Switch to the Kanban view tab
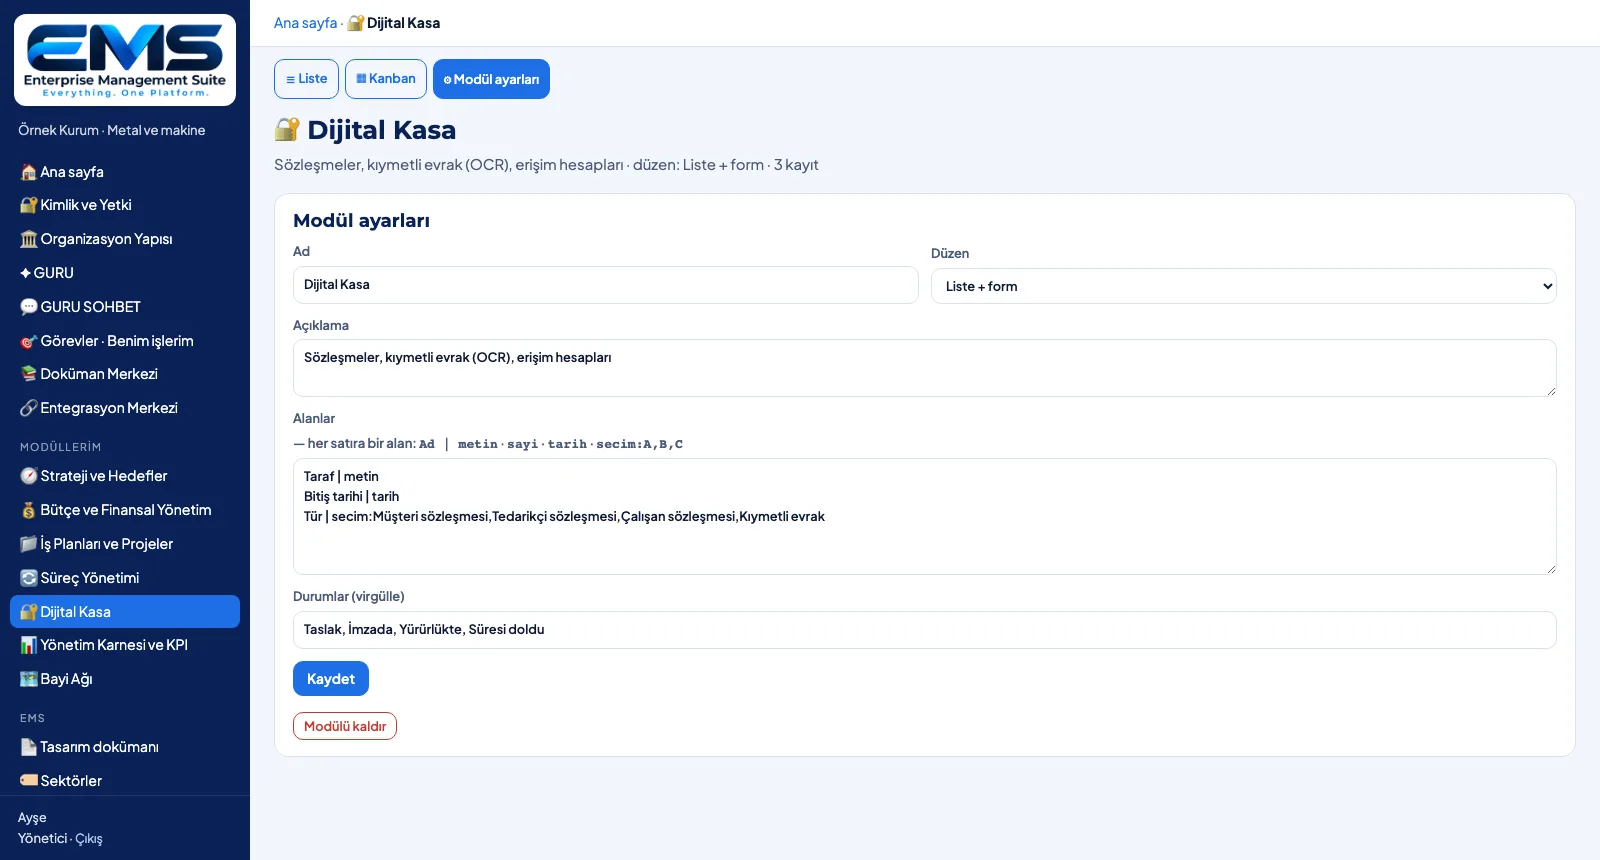 tap(386, 79)
